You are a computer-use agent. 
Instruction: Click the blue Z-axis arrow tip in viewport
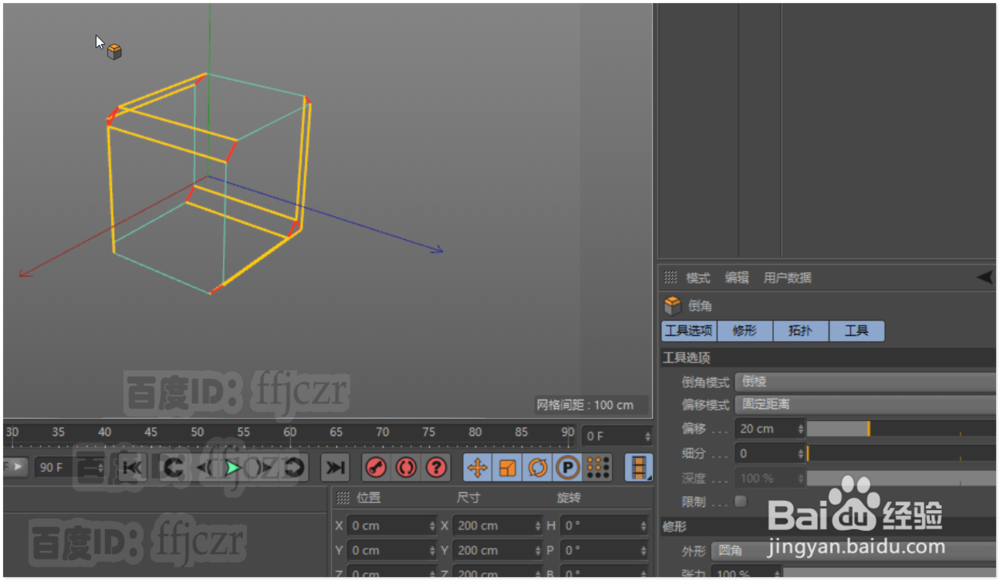[439, 250]
